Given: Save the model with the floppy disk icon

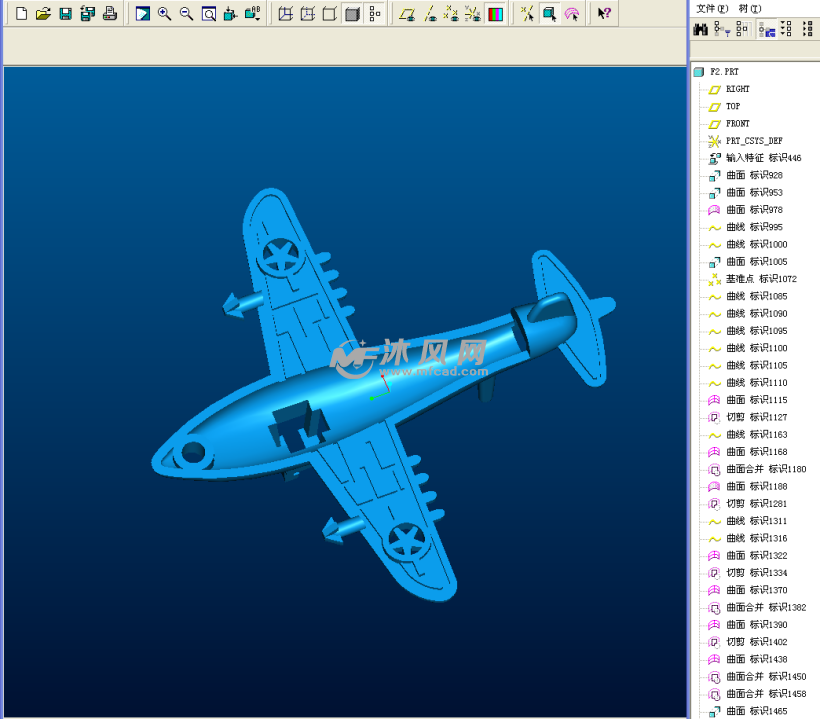Looking at the screenshot, I should (65, 14).
